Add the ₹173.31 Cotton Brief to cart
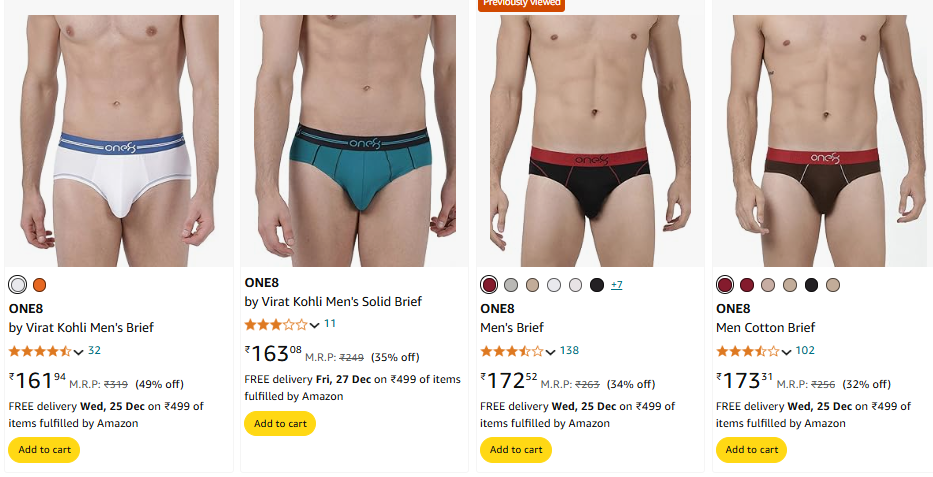The height and width of the screenshot is (477, 933). [752, 450]
